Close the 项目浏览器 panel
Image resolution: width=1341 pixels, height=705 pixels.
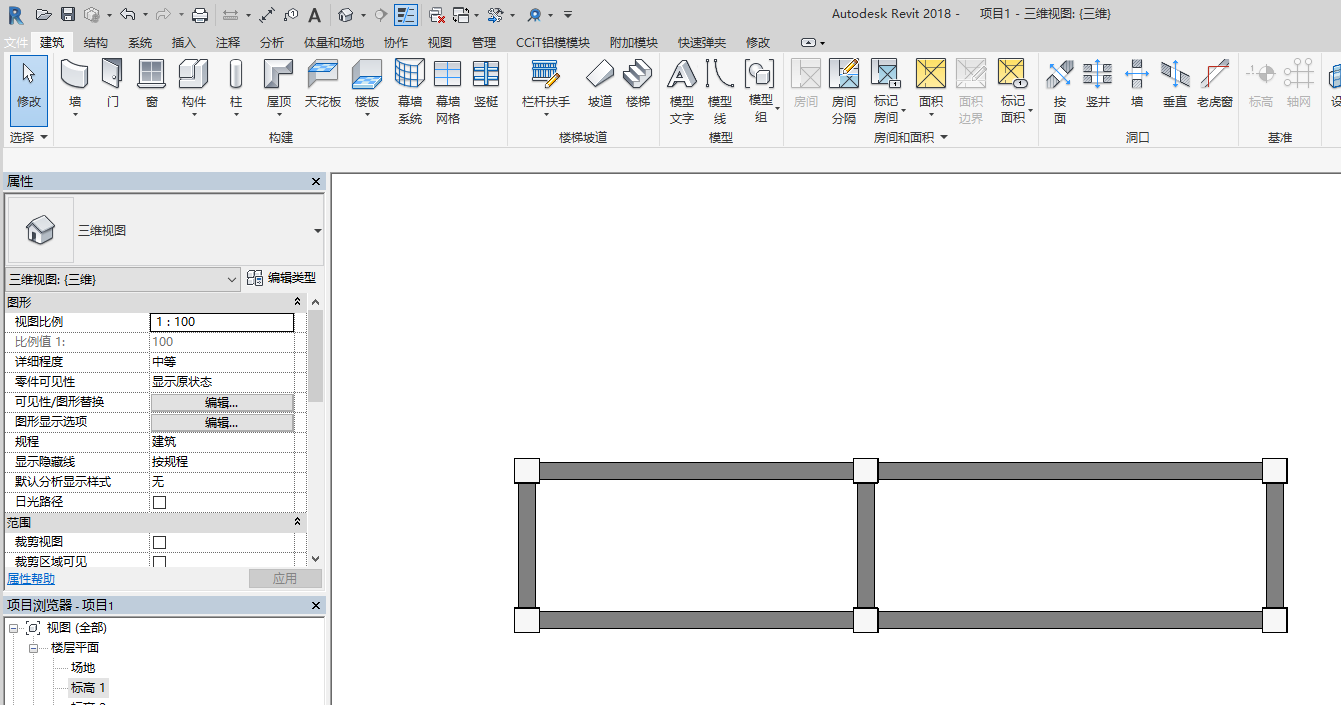pos(316,606)
